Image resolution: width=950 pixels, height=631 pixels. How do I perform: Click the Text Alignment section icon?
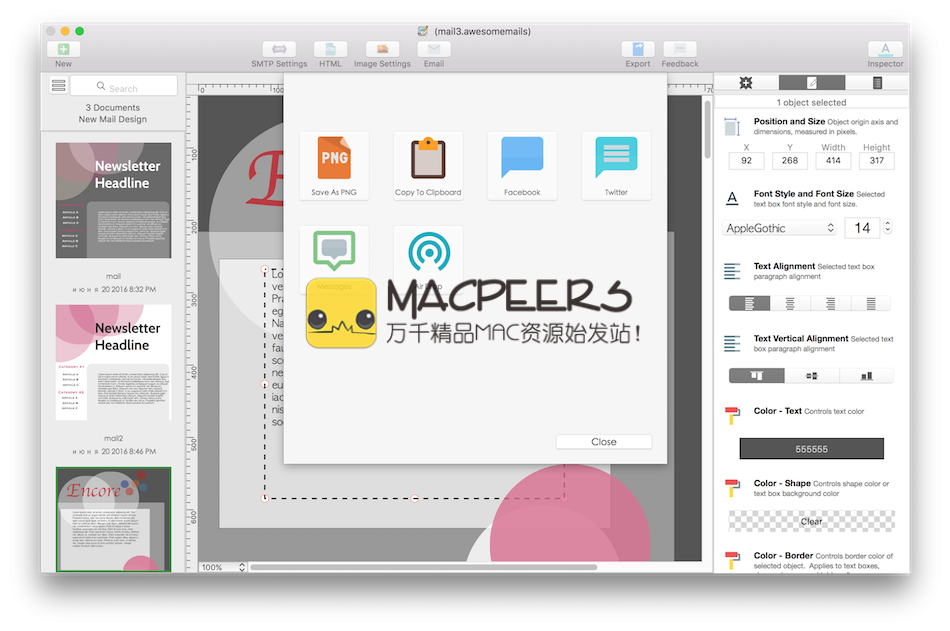click(732, 271)
